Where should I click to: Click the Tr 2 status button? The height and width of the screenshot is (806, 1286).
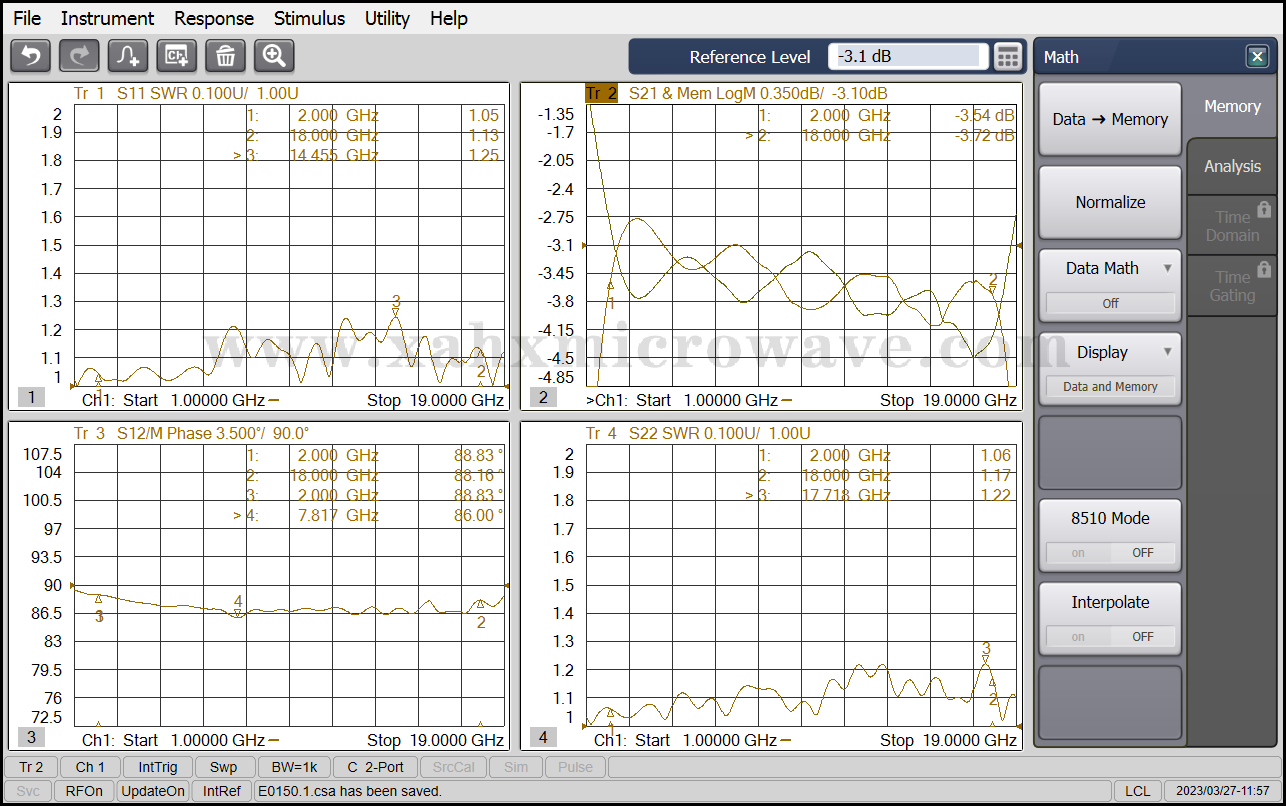click(31, 767)
